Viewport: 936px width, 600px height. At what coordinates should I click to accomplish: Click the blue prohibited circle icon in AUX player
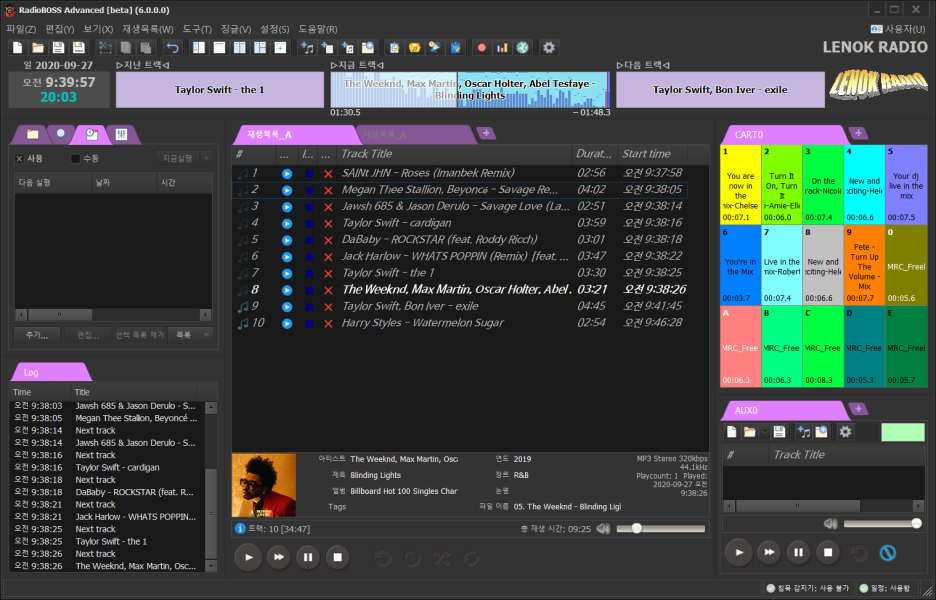pos(888,553)
